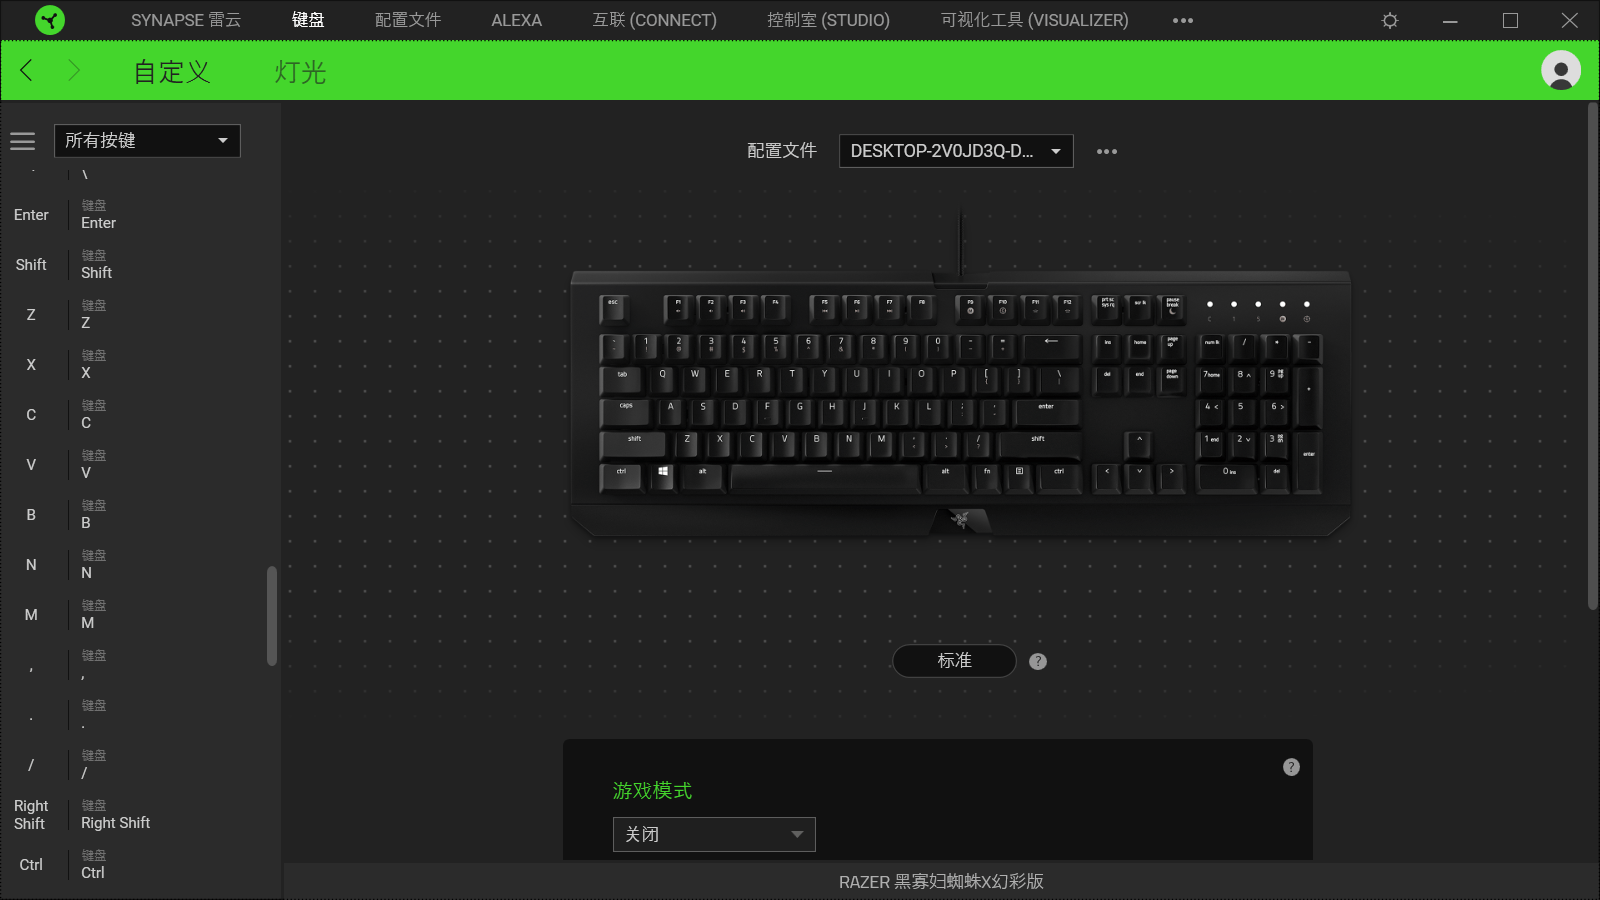Click the Razer logo on keyboard image

960,519
